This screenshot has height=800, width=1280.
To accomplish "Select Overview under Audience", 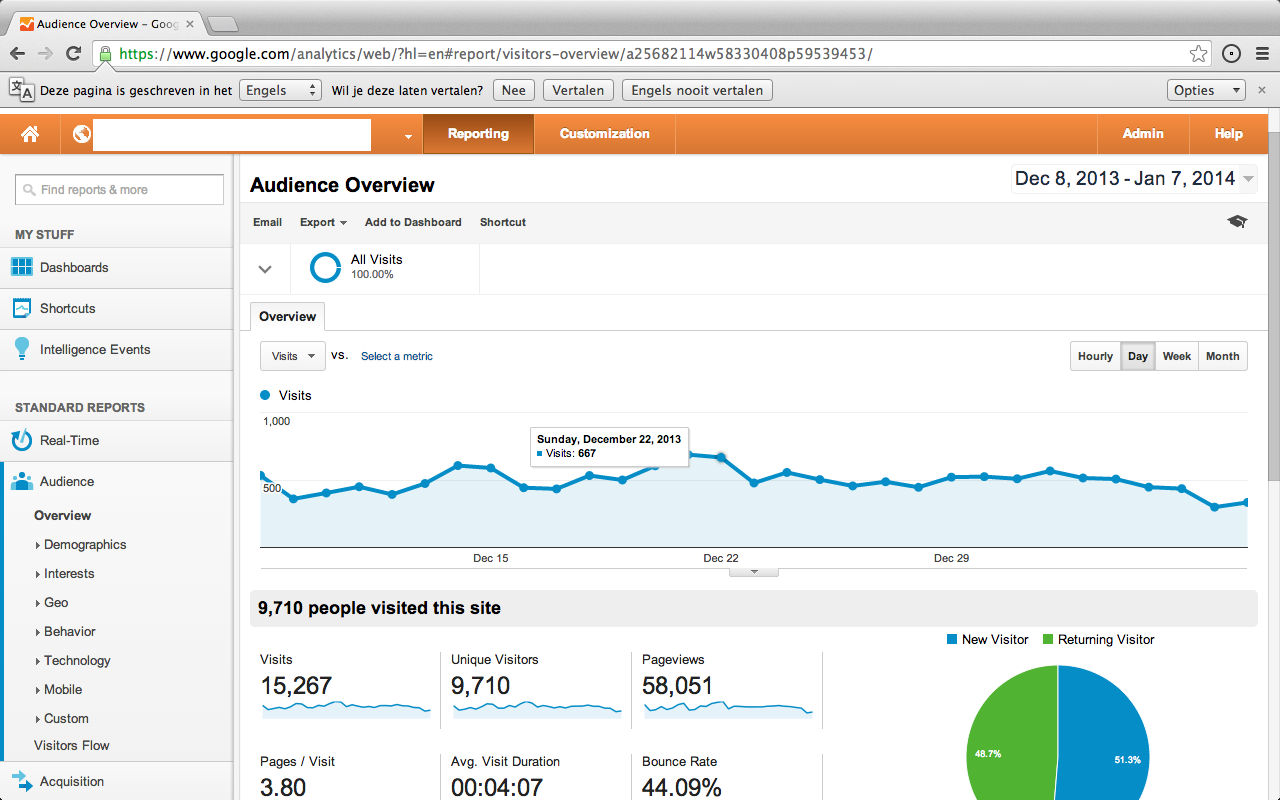I will click(63, 515).
